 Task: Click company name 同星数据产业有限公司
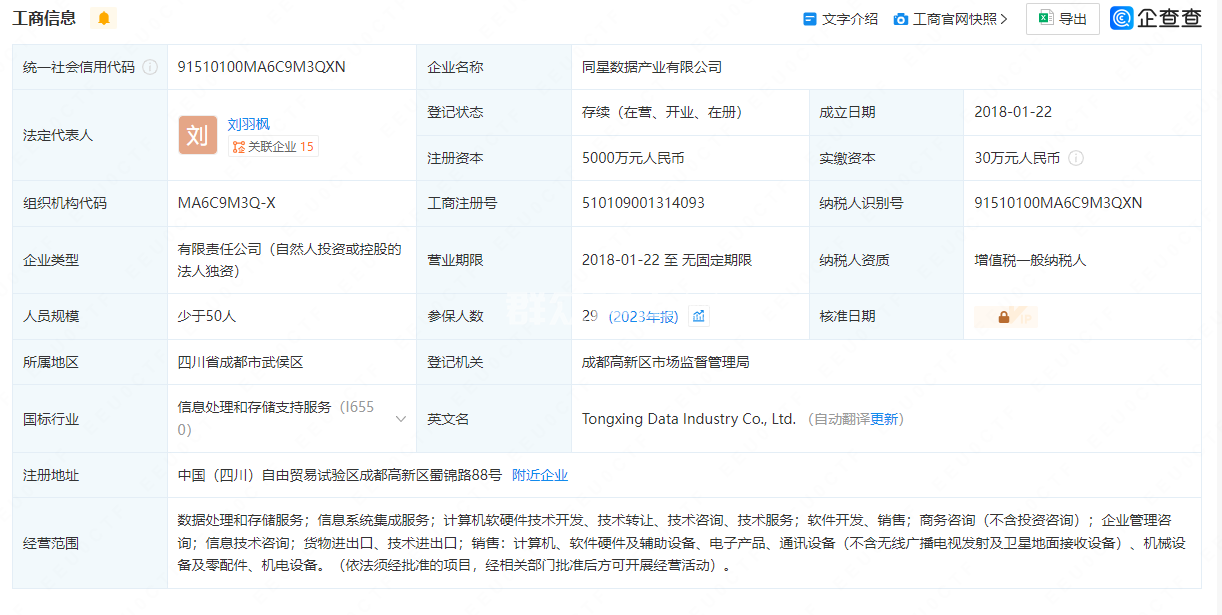click(651, 67)
